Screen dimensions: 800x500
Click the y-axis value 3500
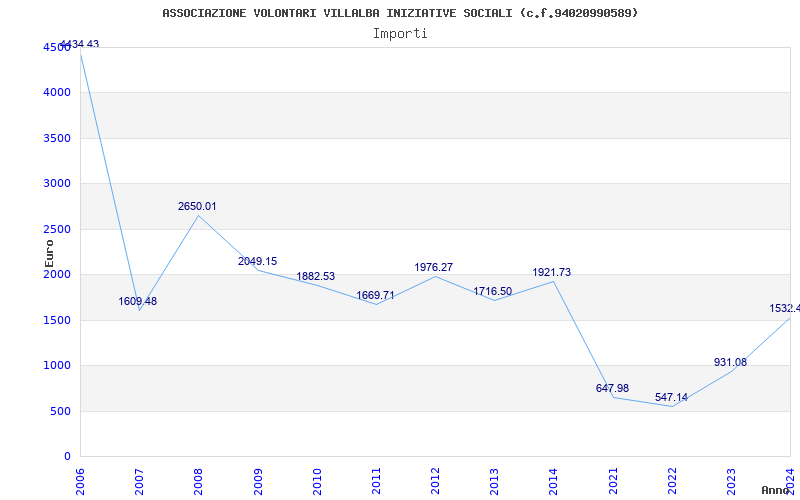point(57,138)
